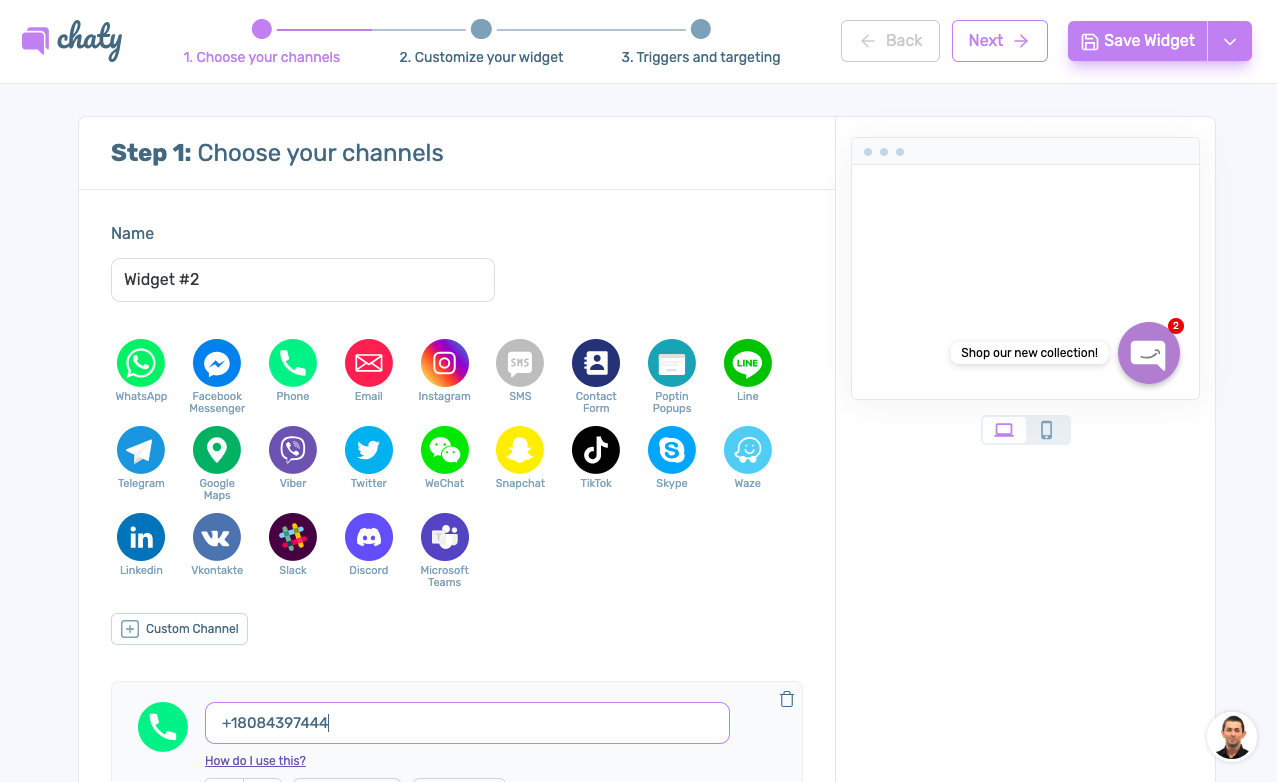Add a Custom Channel

click(x=180, y=629)
